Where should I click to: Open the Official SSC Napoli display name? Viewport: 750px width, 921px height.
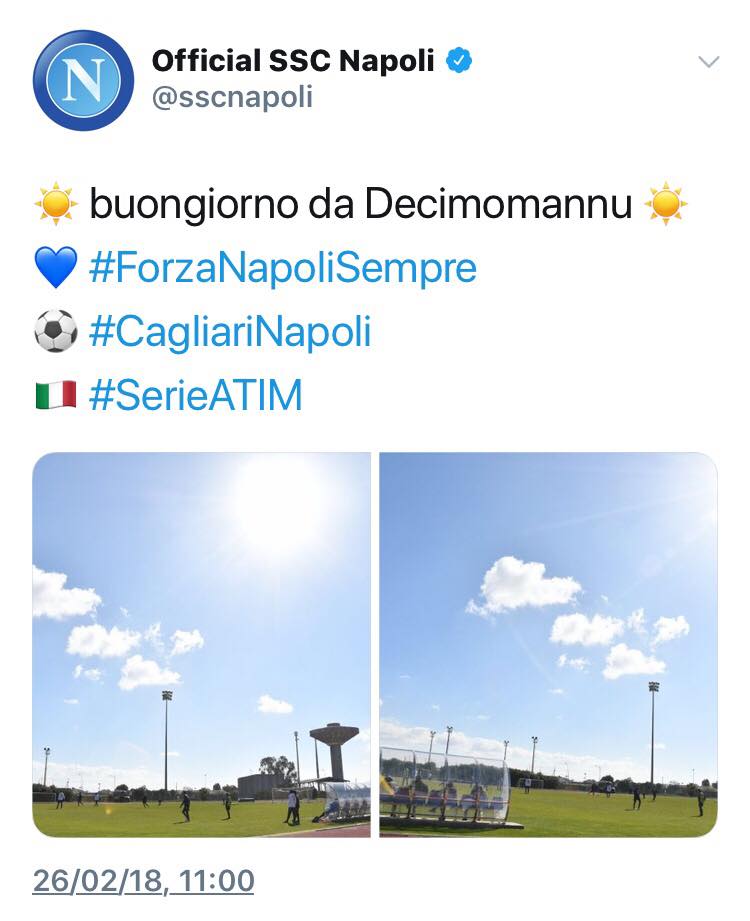click(292, 60)
